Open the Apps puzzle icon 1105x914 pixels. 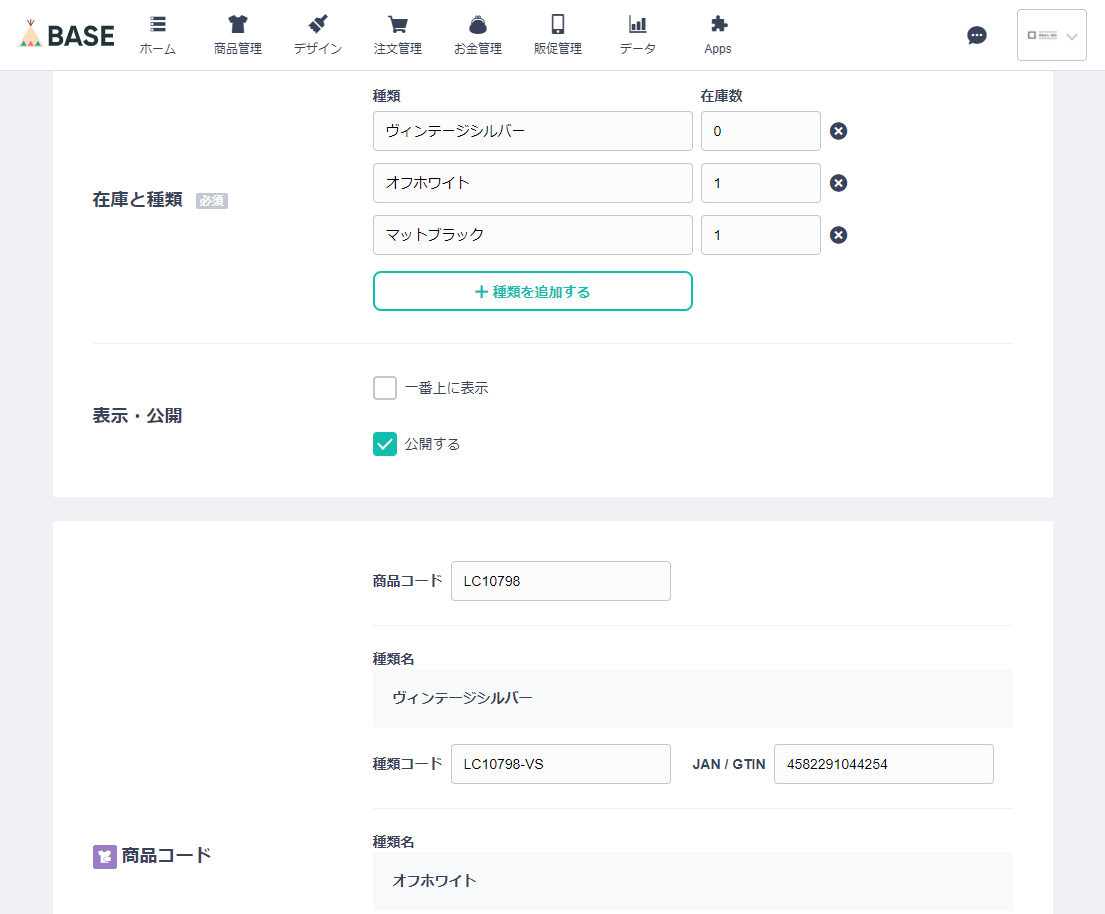pos(717,25)
